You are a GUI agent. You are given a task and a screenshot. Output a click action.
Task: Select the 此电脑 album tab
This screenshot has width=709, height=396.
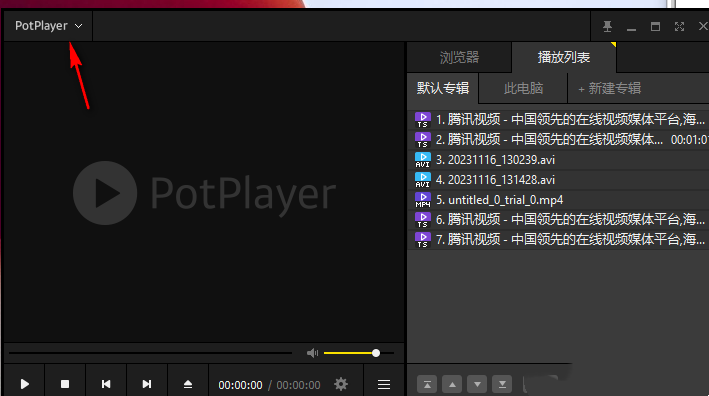click(x=523, y=88)
